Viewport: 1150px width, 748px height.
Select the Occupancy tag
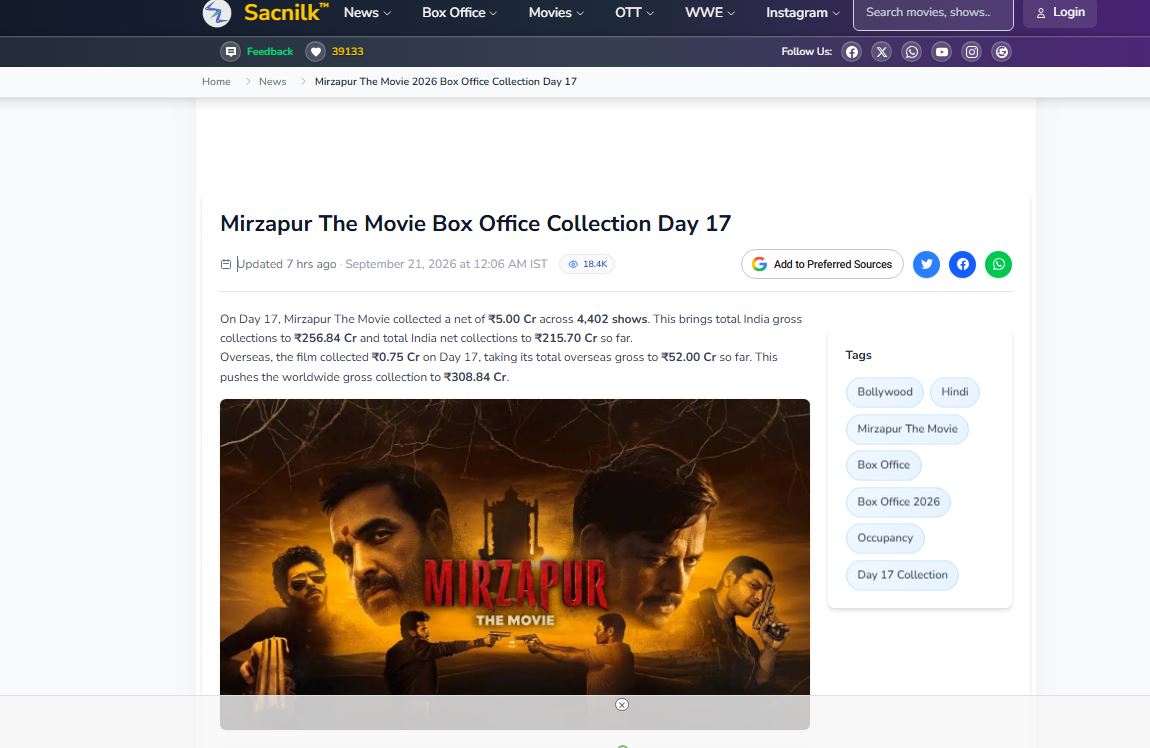point(885,538)
